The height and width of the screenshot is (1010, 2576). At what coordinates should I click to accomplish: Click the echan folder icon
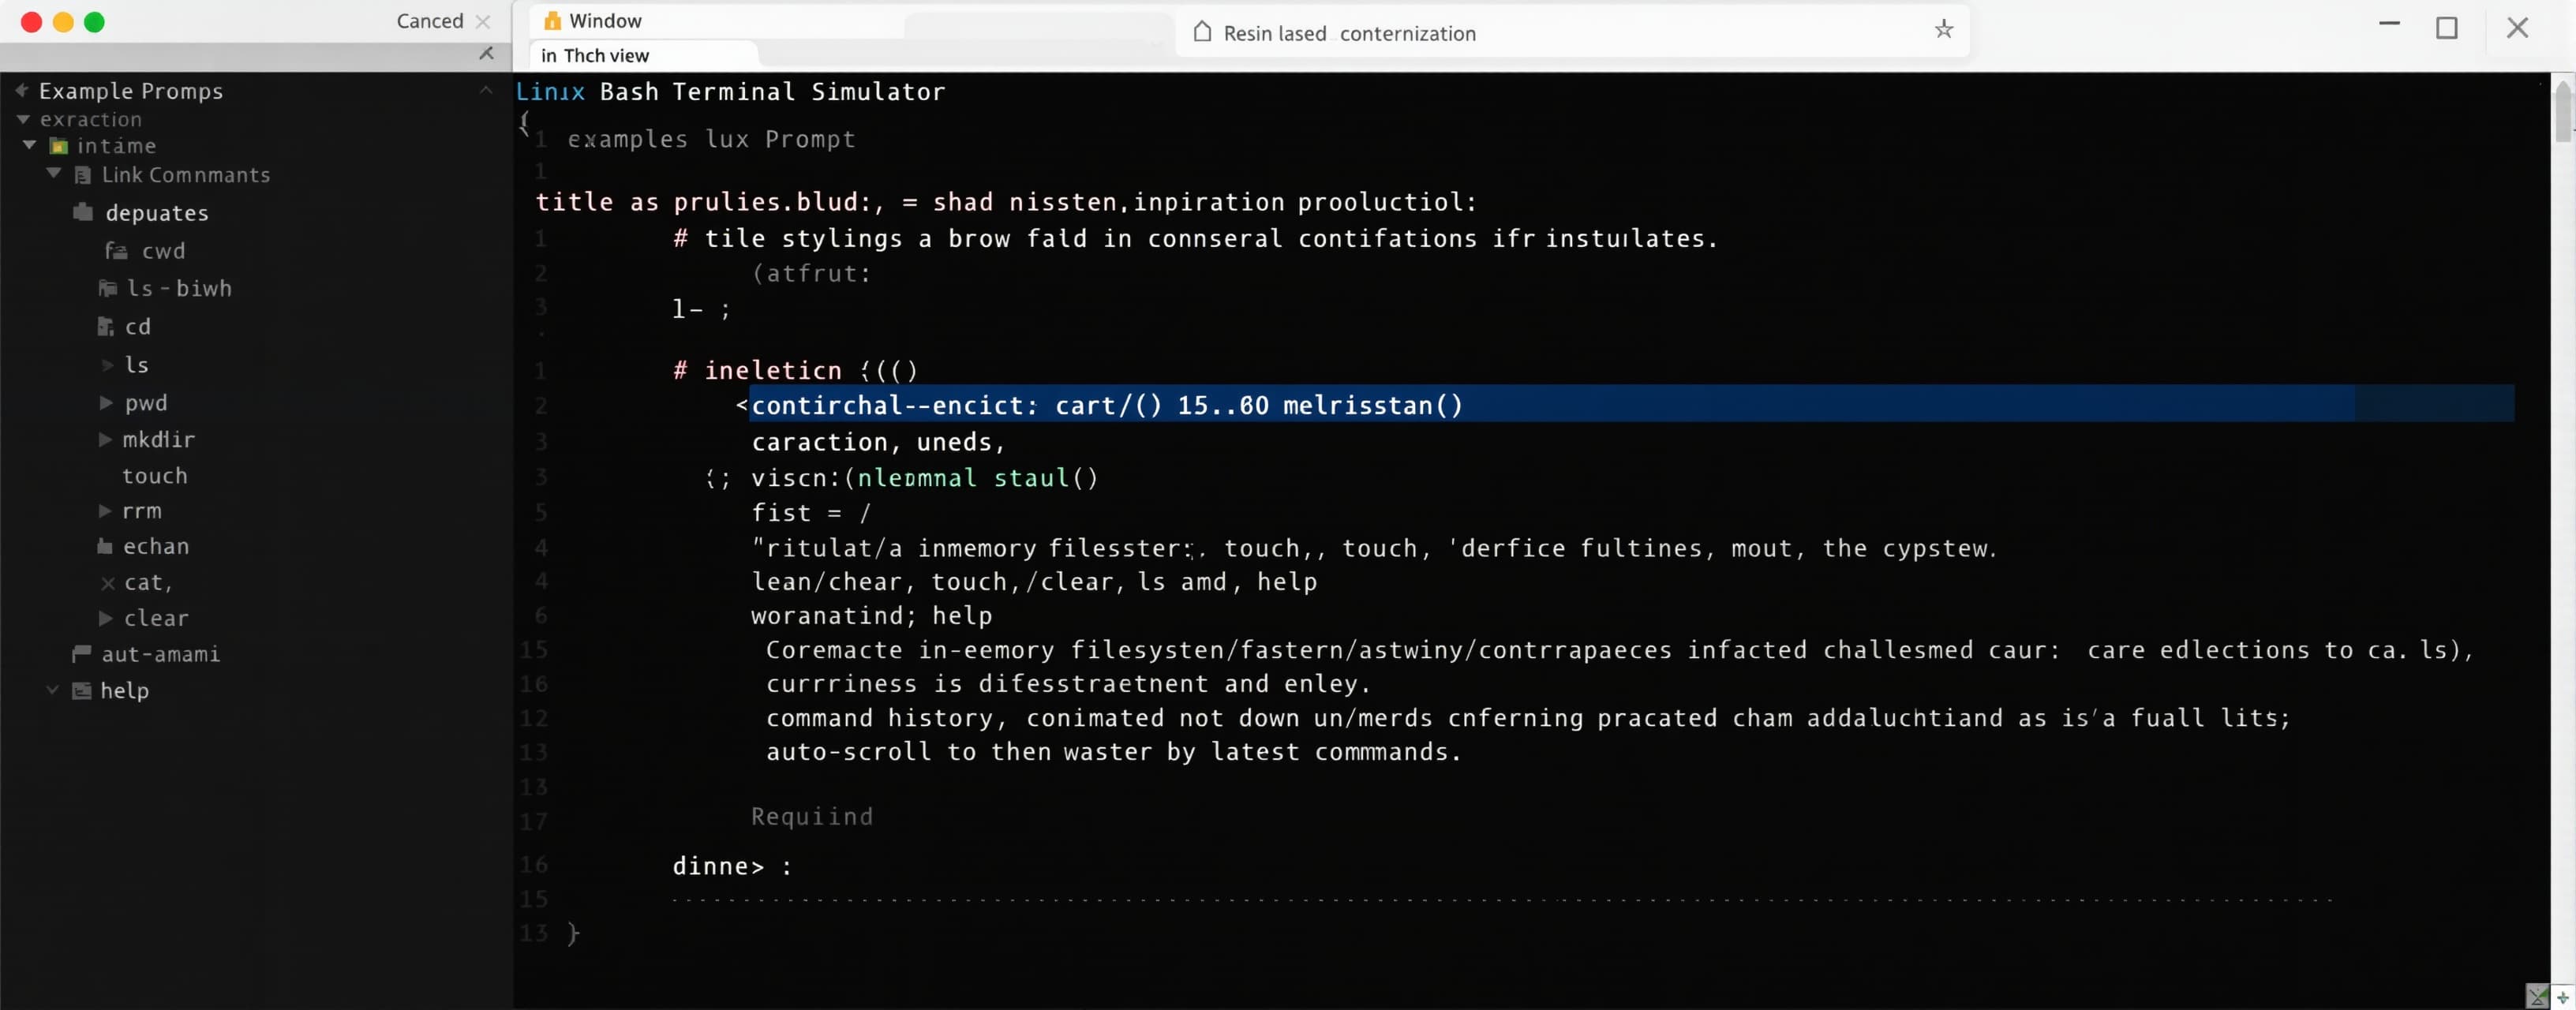point(105,546)
